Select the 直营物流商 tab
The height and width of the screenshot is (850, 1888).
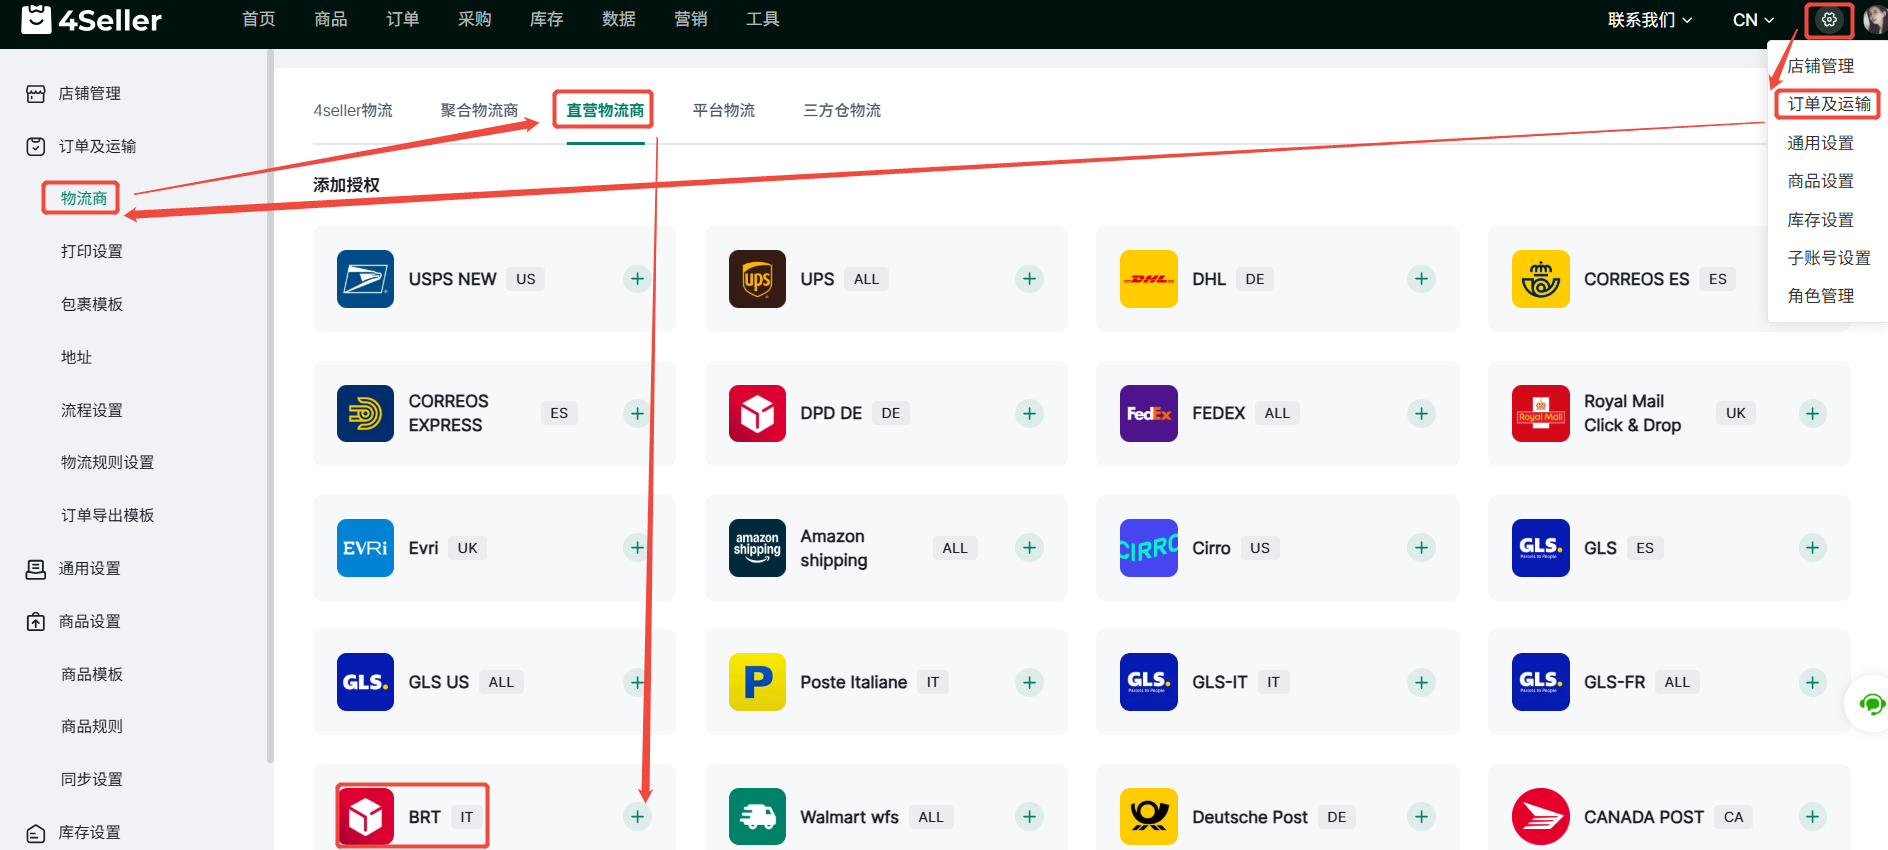[x=605, y=110]
